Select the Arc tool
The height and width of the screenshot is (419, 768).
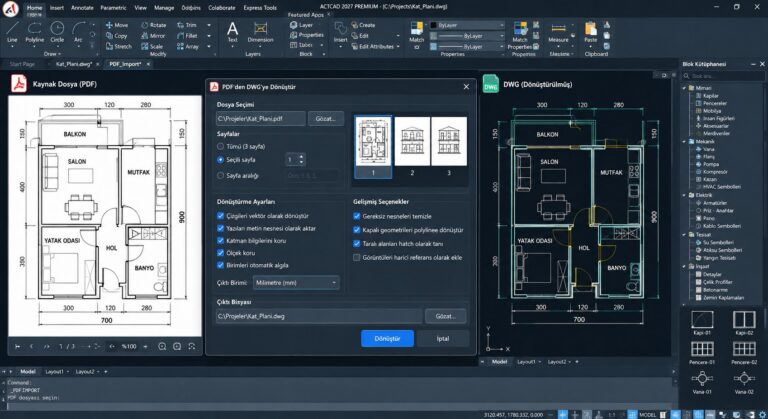click(x=78, y=32)
